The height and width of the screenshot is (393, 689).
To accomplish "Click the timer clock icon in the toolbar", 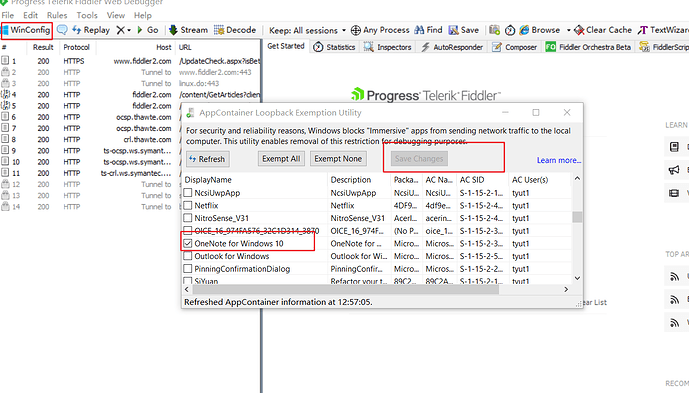I will (x=510, y=30).
